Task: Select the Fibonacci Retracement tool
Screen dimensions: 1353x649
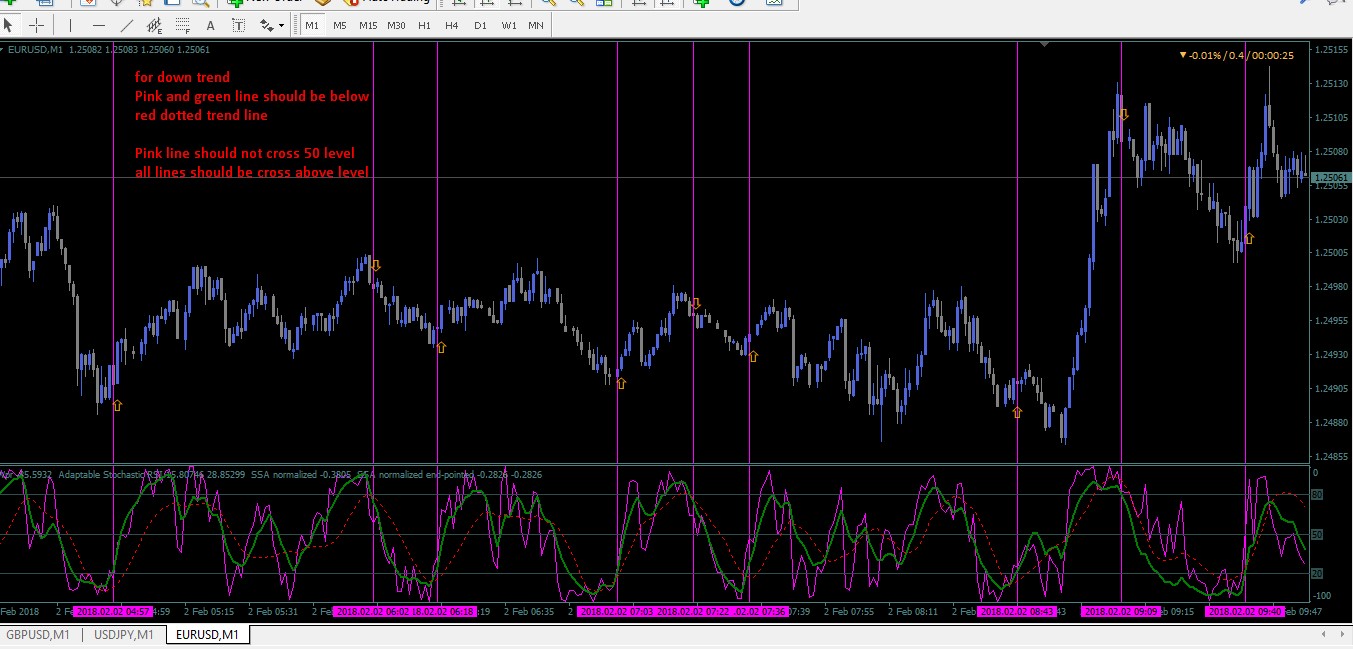Action: coord(182,25)
